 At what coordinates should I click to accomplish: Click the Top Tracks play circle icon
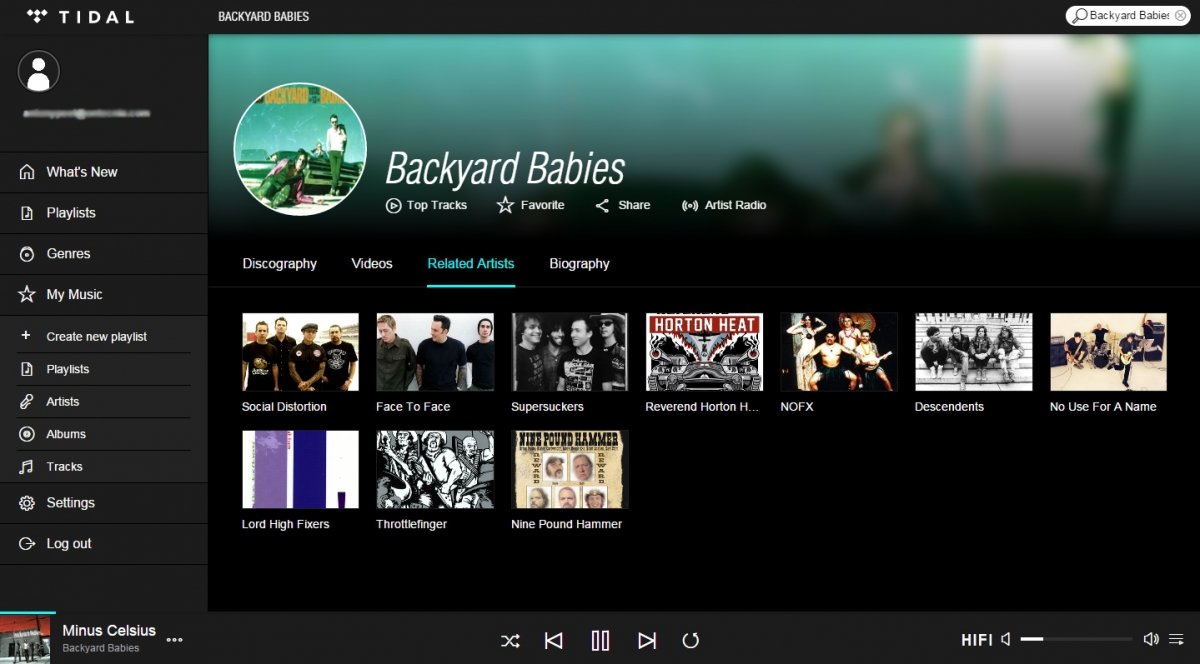393,205
